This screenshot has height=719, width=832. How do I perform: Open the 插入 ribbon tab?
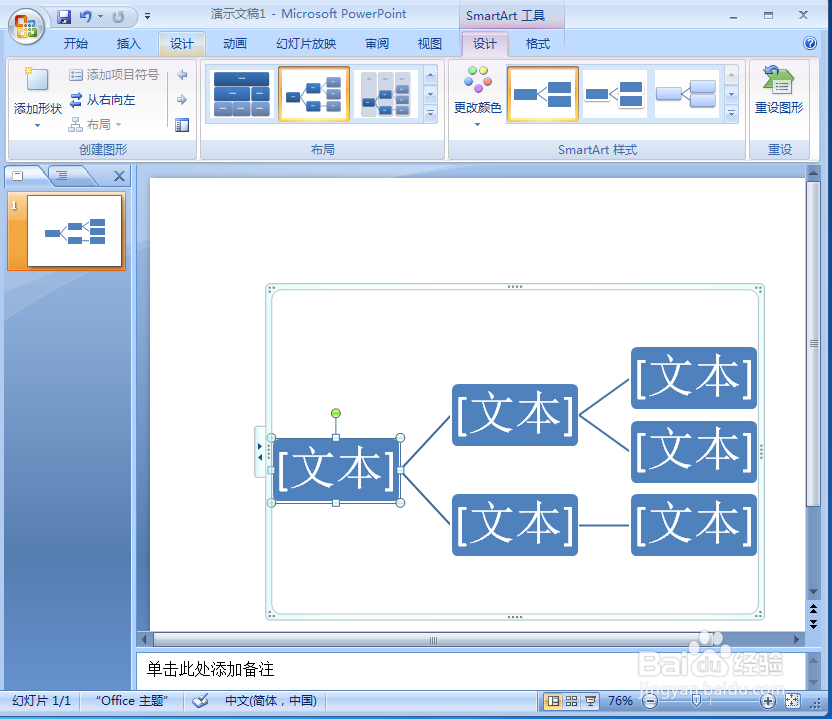point(128,44)
